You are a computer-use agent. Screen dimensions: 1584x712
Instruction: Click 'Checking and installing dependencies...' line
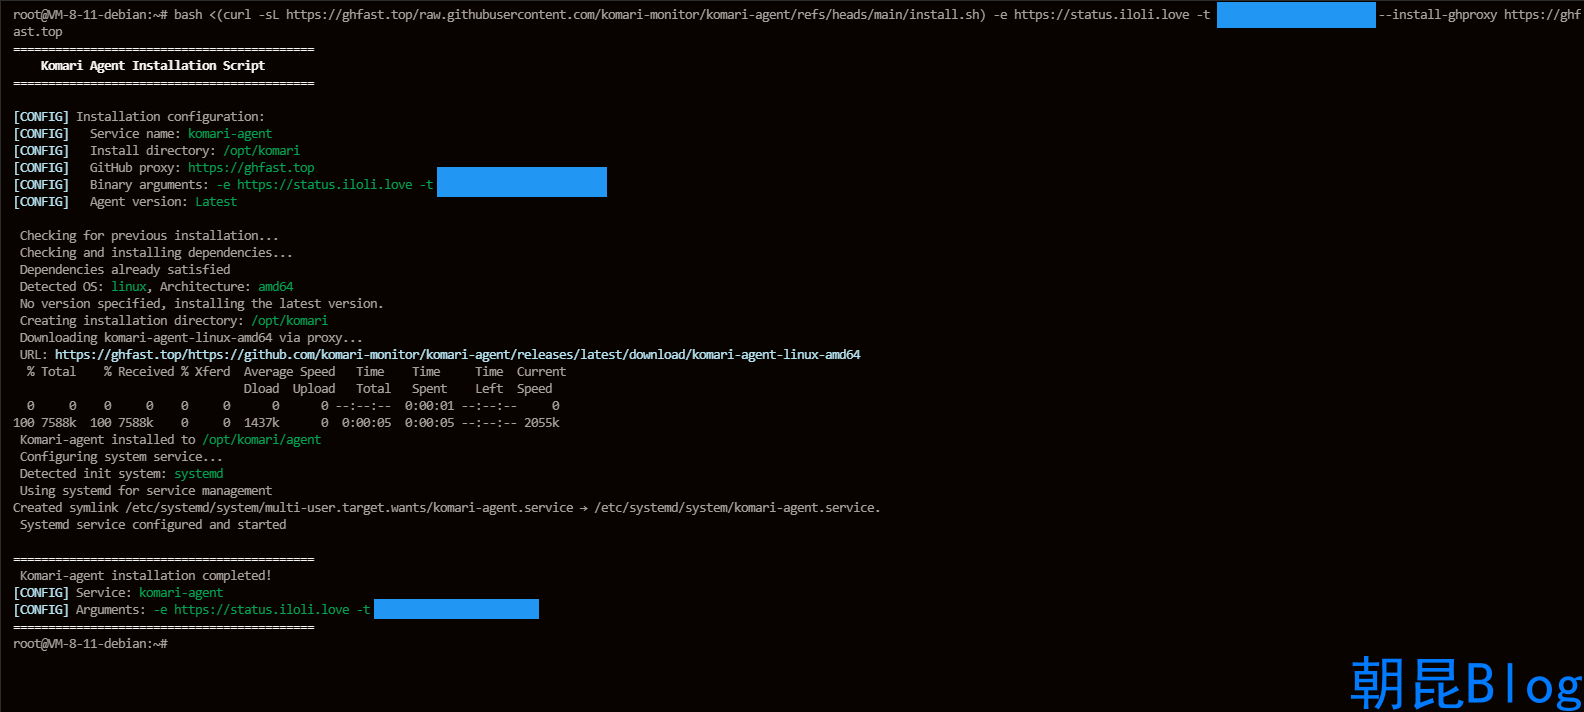[x=156, y=253]
